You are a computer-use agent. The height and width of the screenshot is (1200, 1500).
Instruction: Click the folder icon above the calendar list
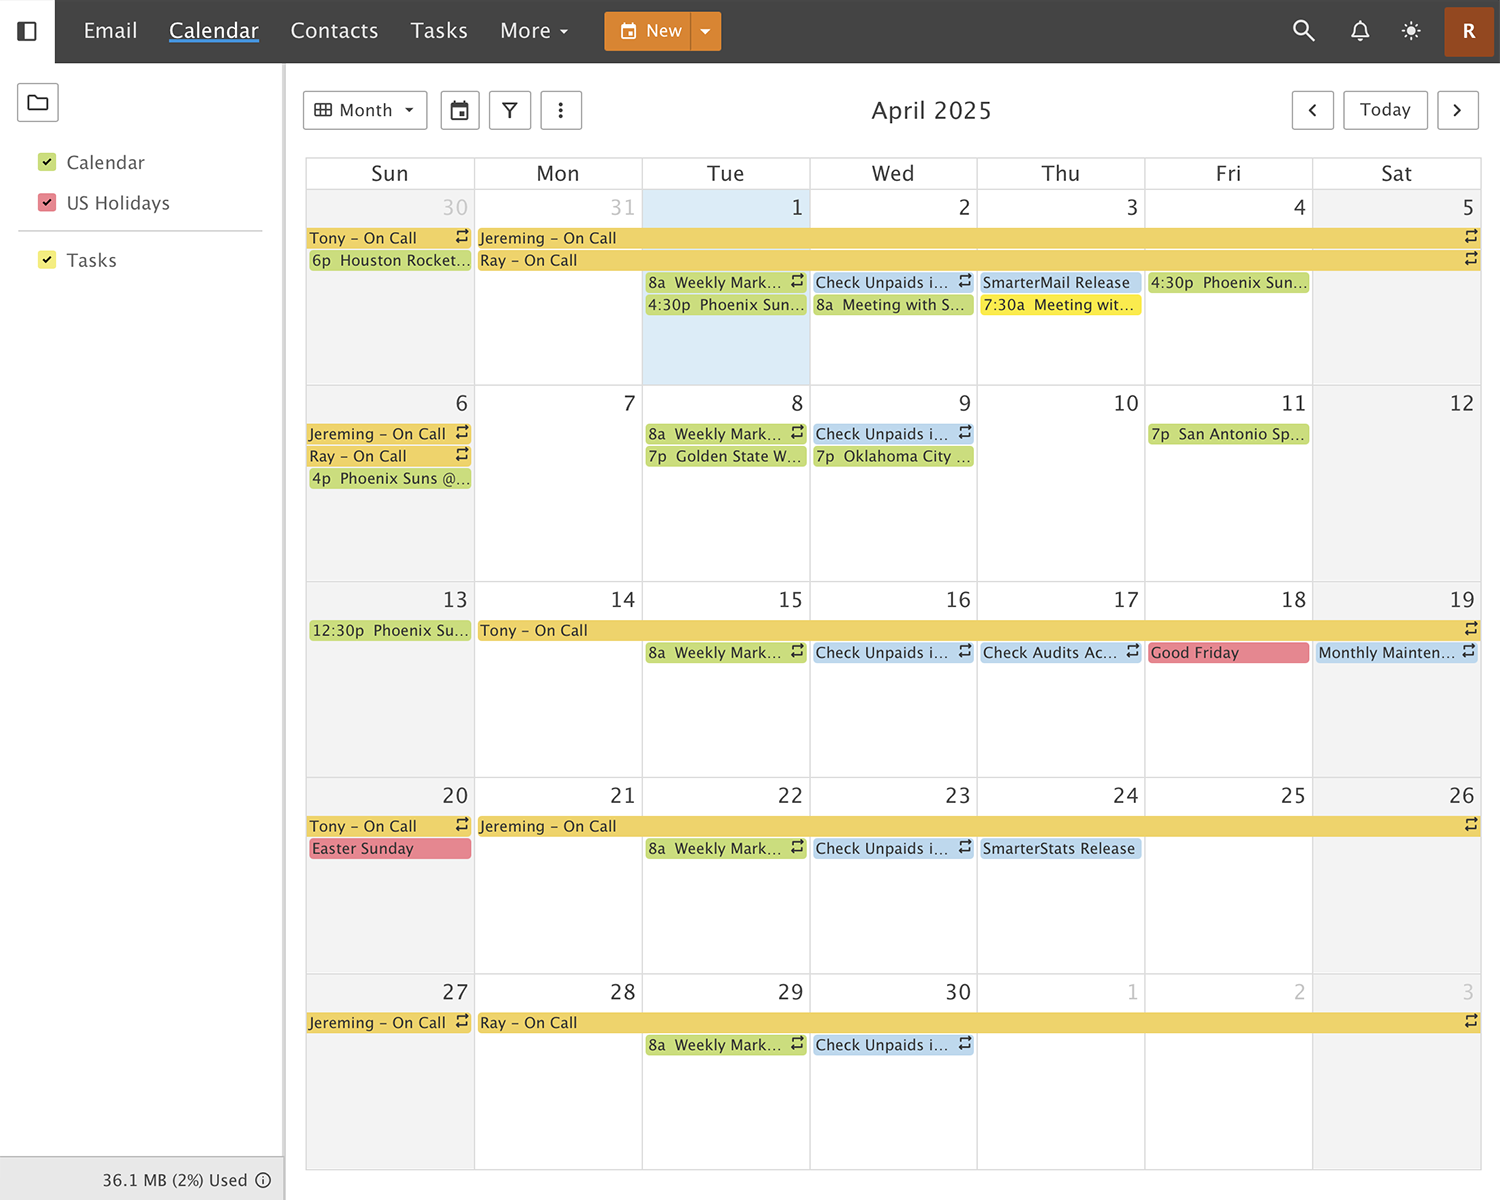pyautogui.click(x=37, y=102)
